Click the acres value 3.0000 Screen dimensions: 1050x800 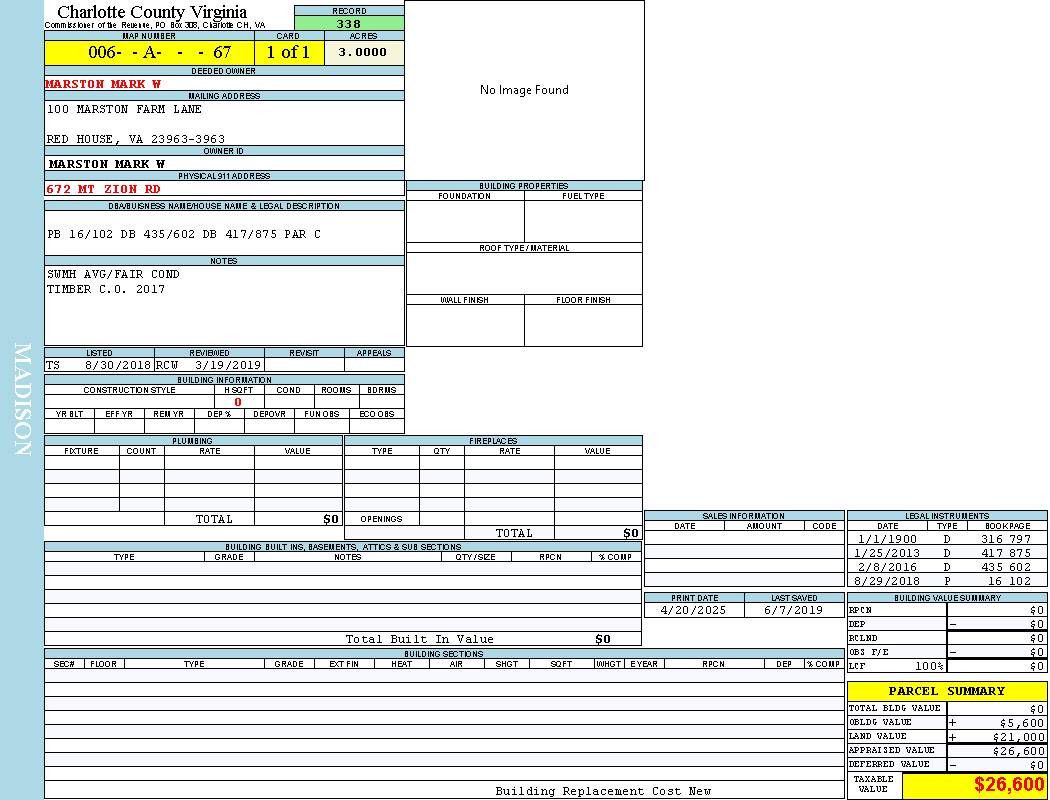pyautogui.click(x=363, y=53)
